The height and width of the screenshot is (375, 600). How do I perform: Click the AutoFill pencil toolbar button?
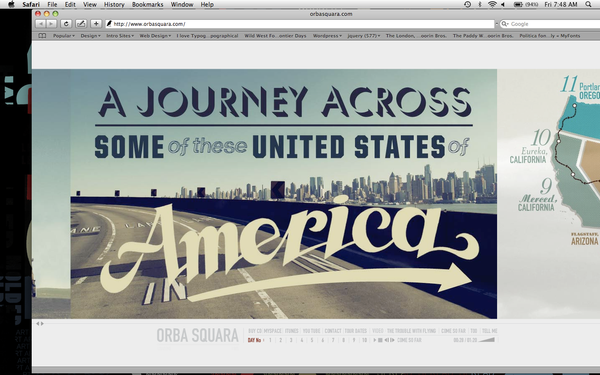[81, 24]
